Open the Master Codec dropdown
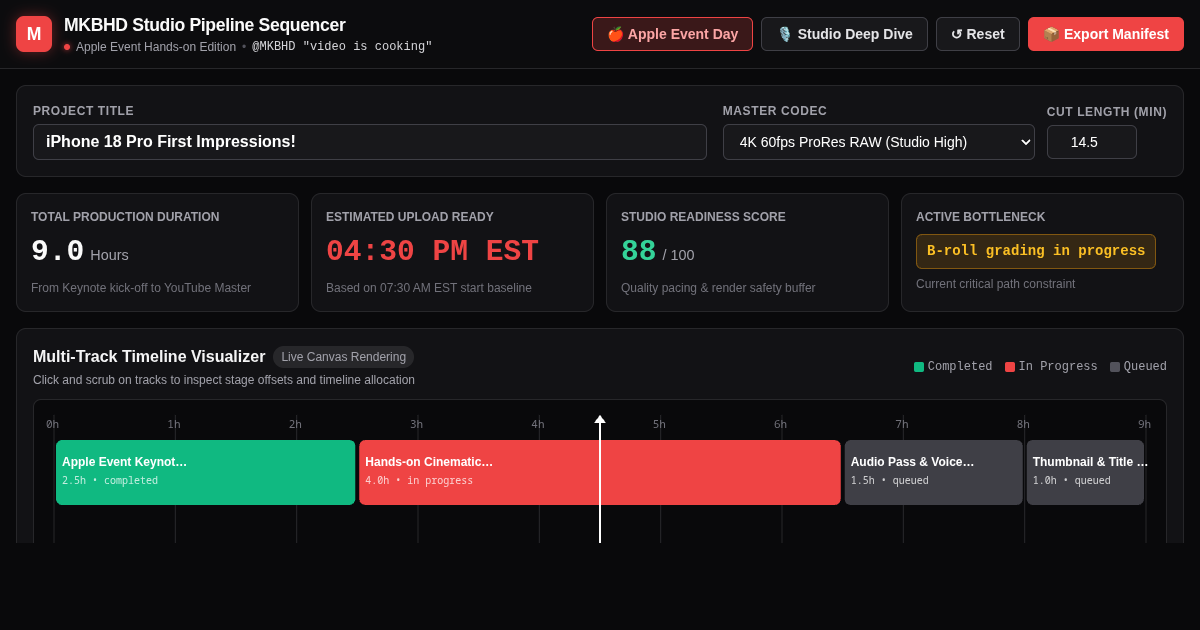 879,142
